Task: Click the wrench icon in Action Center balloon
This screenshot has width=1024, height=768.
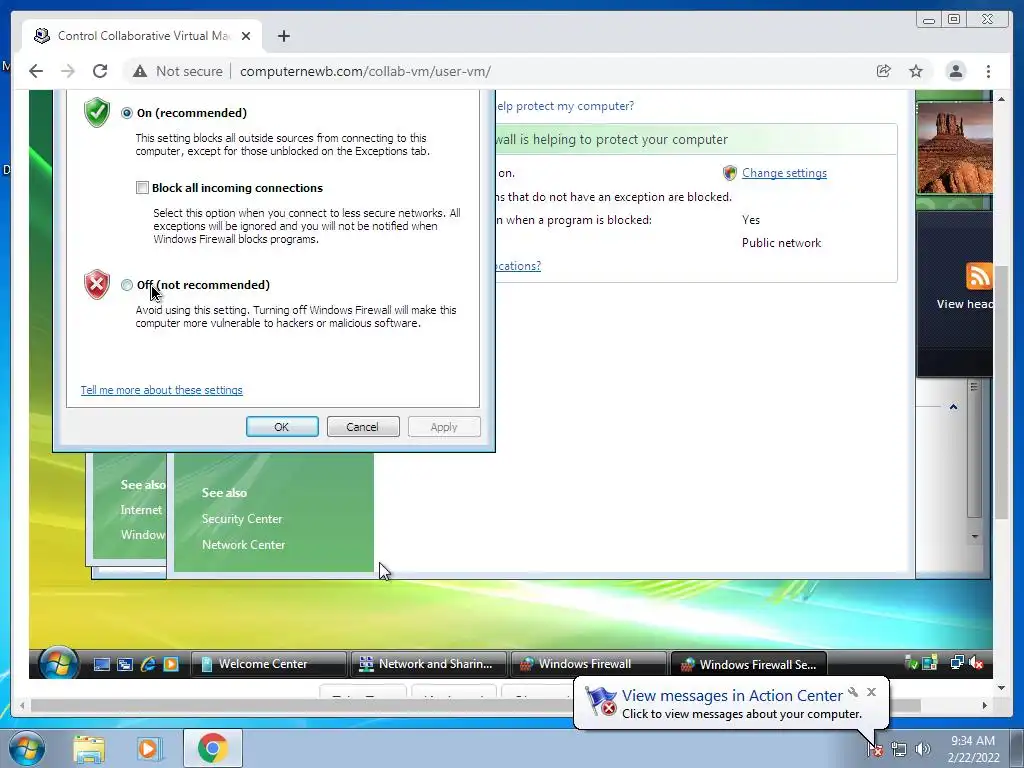Action: [853, 692]
